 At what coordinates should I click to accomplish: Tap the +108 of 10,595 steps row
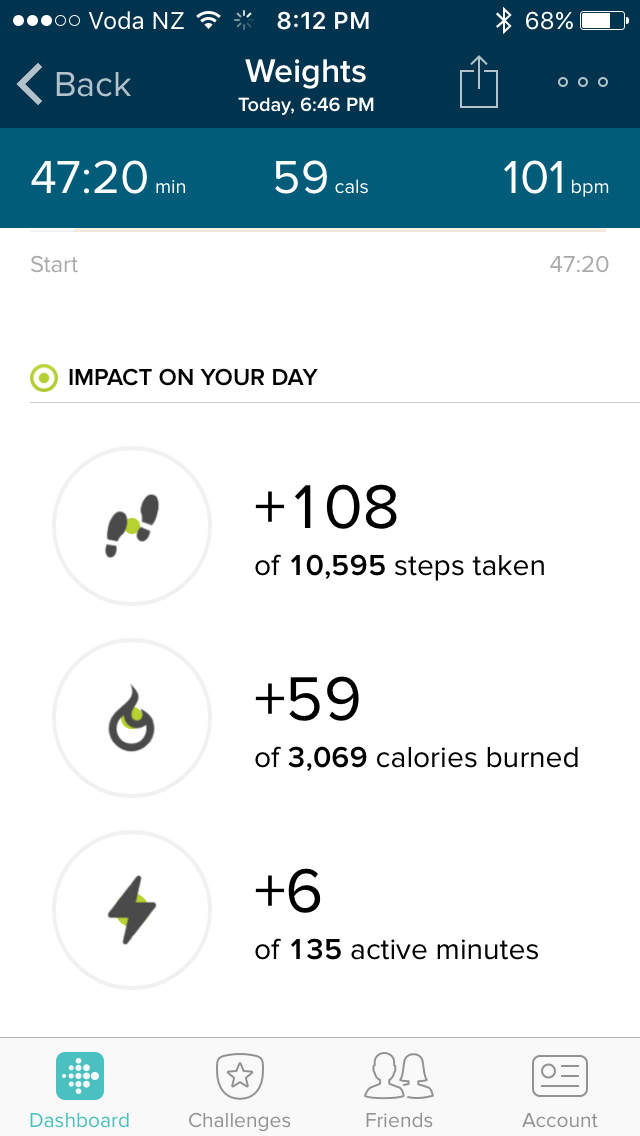pyautogui.click(x=335, y=527)
